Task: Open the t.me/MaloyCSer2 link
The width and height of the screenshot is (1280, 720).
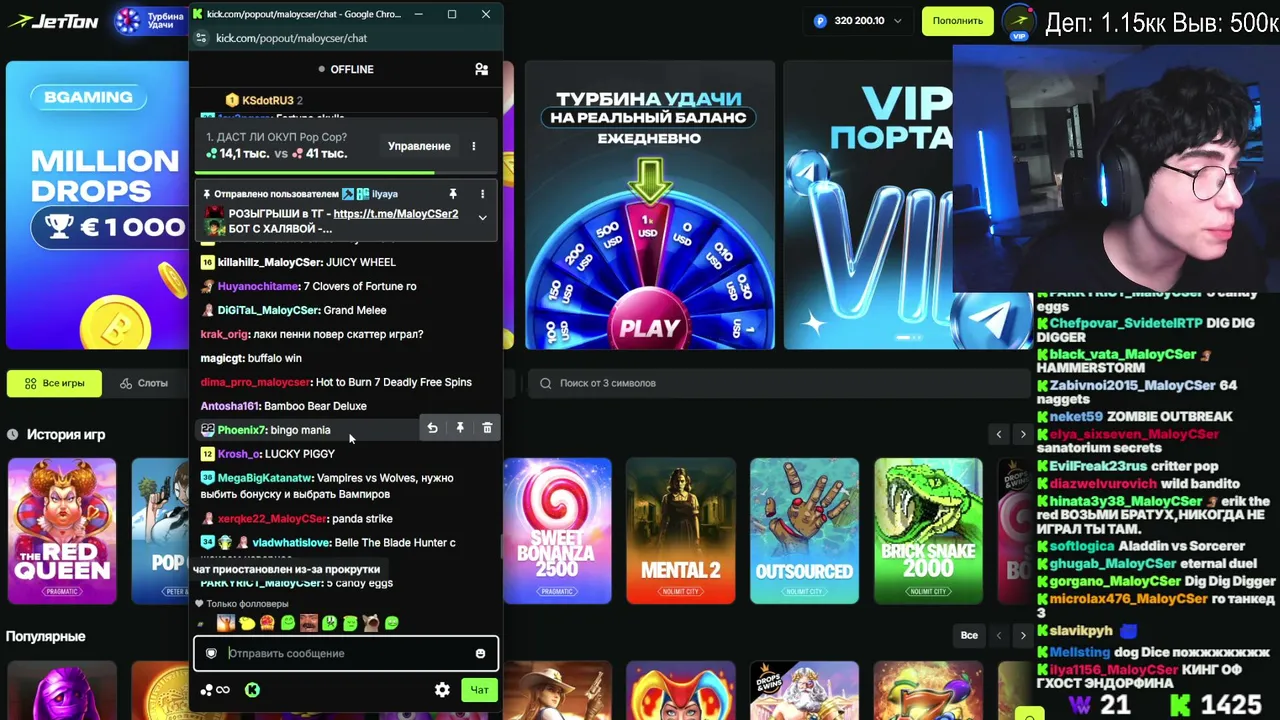Action: (396, 214)
